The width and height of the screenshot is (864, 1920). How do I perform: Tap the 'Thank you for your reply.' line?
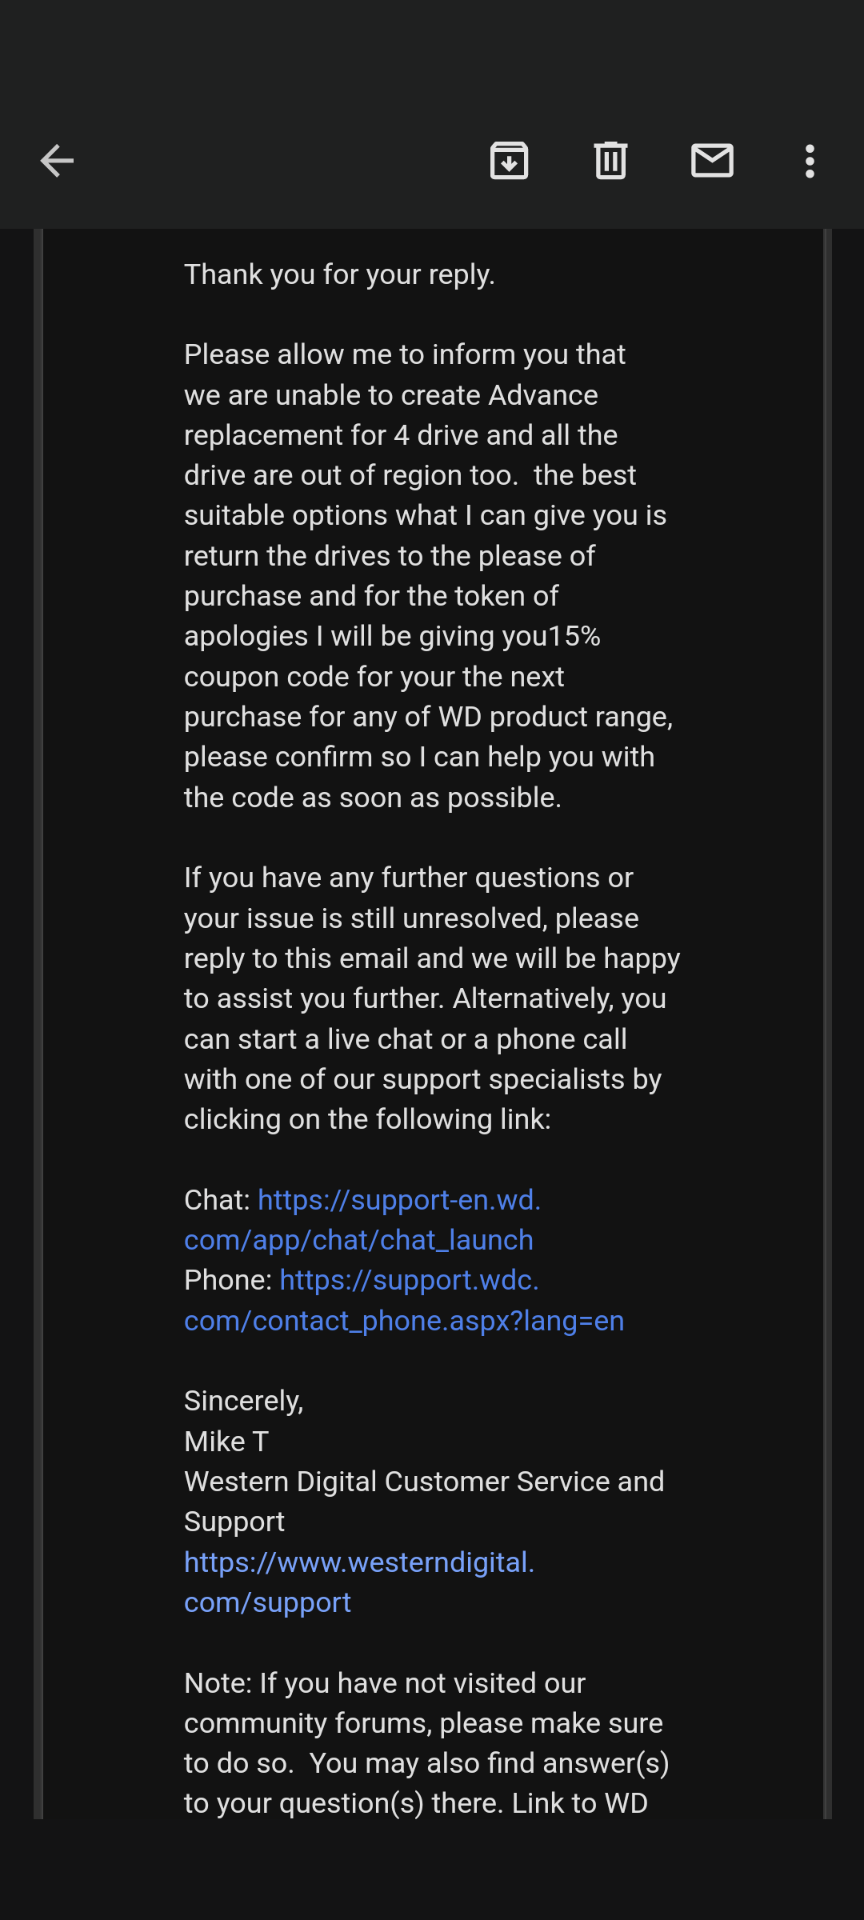[339, 274]
